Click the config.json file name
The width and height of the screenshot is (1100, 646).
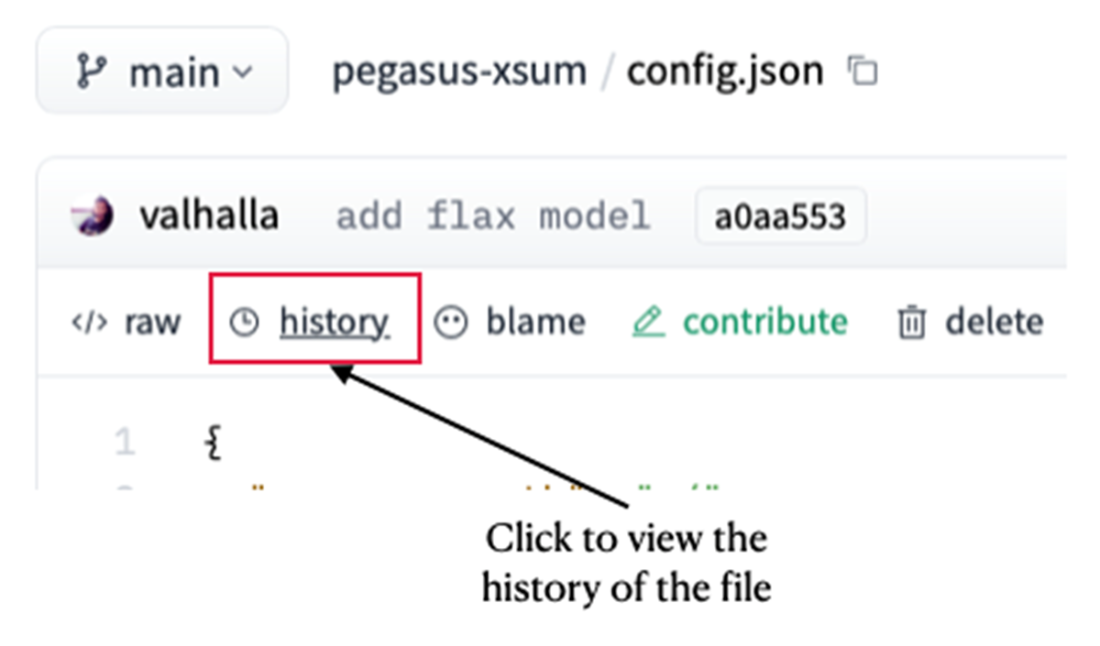click(x=725, y=72)
